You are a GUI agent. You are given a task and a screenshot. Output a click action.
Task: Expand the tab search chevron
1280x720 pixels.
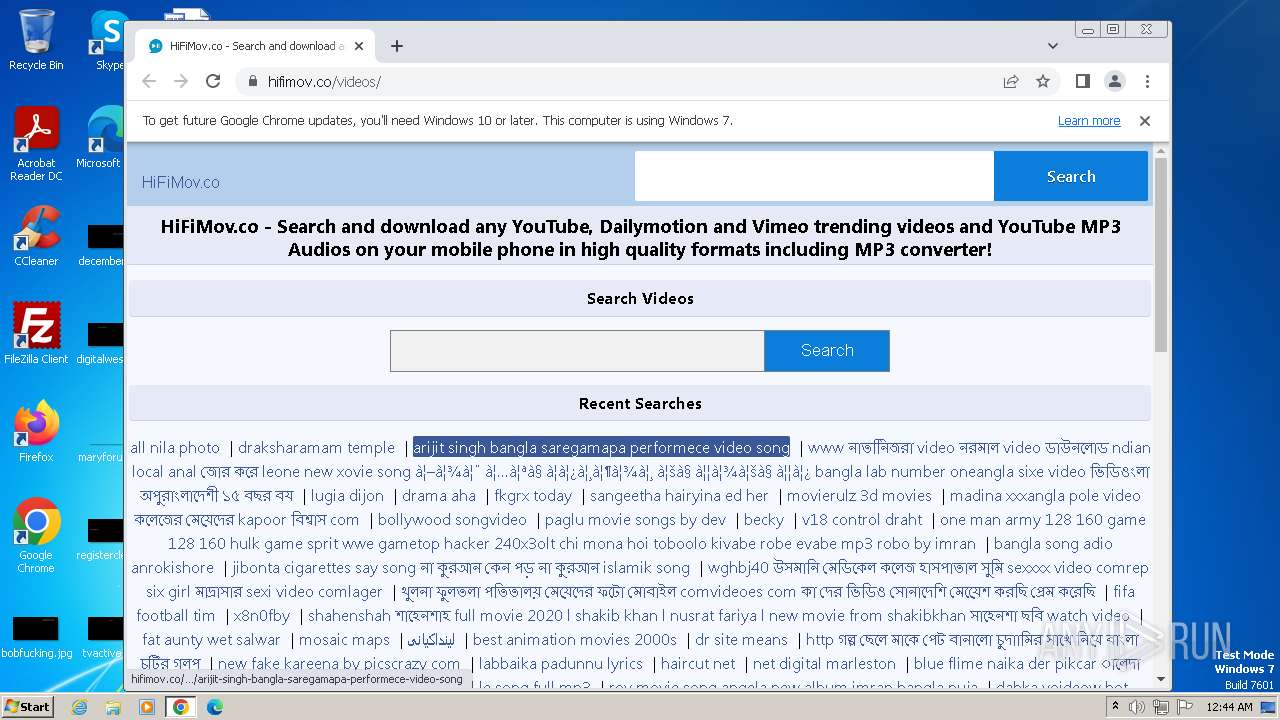coord(1053,46)
